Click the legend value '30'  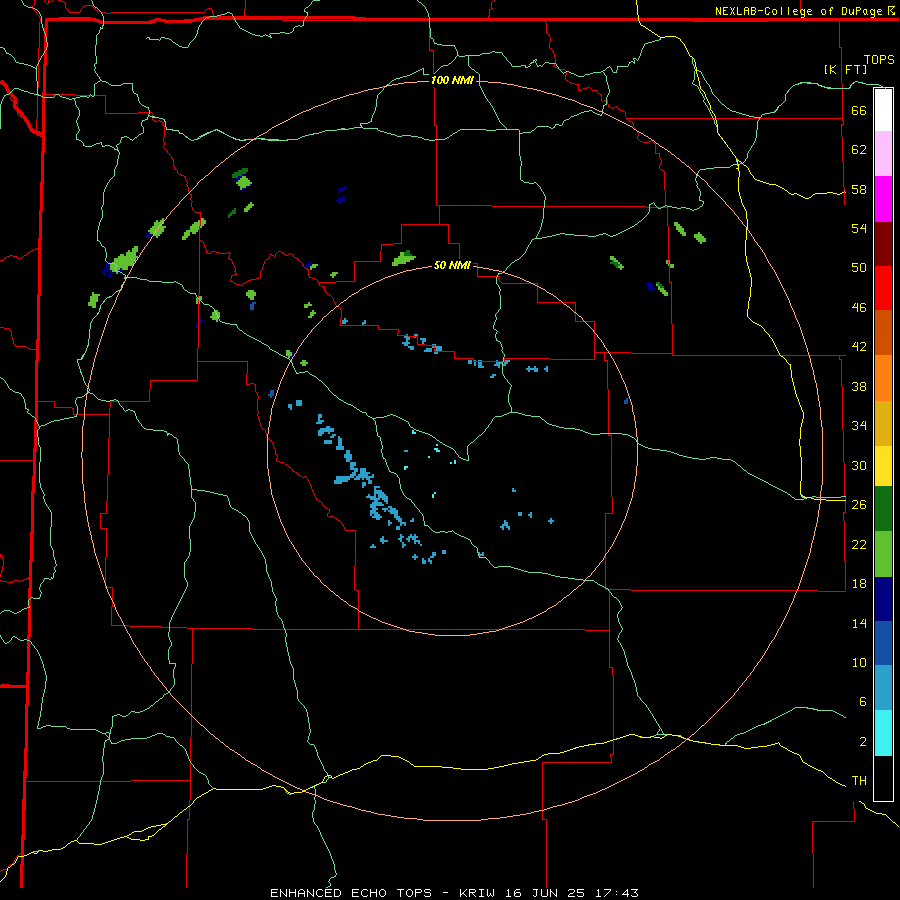859,465
